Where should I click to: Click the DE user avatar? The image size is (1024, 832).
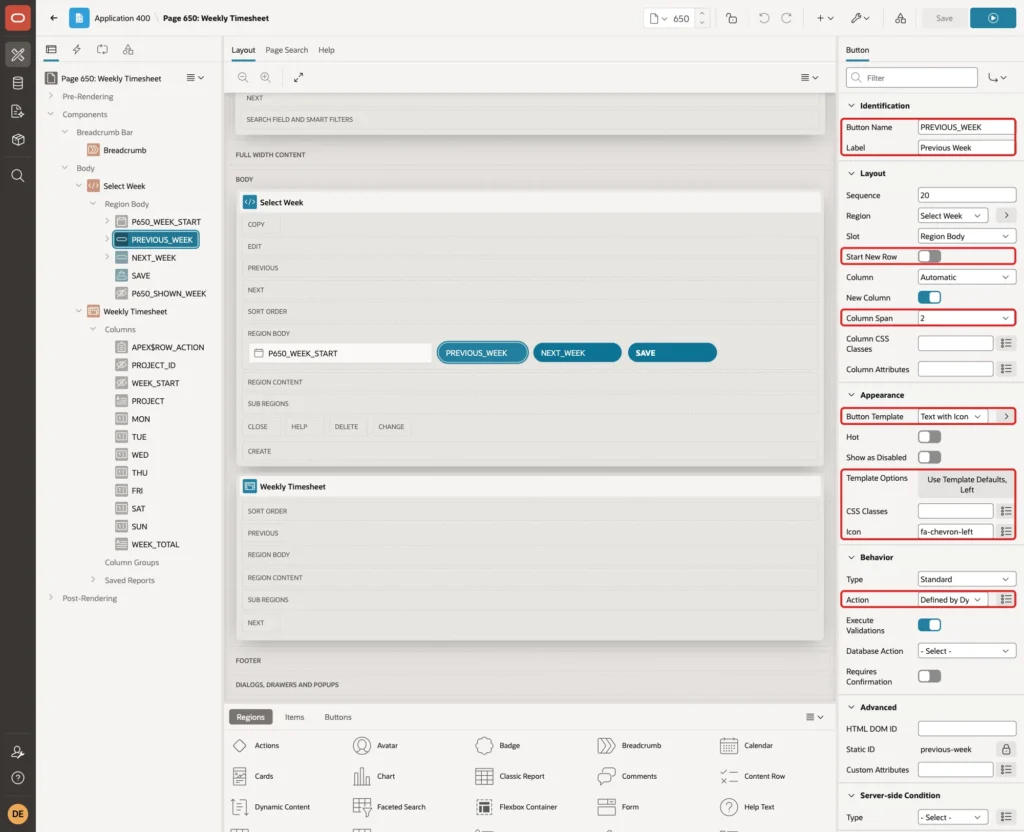[18, 814]
